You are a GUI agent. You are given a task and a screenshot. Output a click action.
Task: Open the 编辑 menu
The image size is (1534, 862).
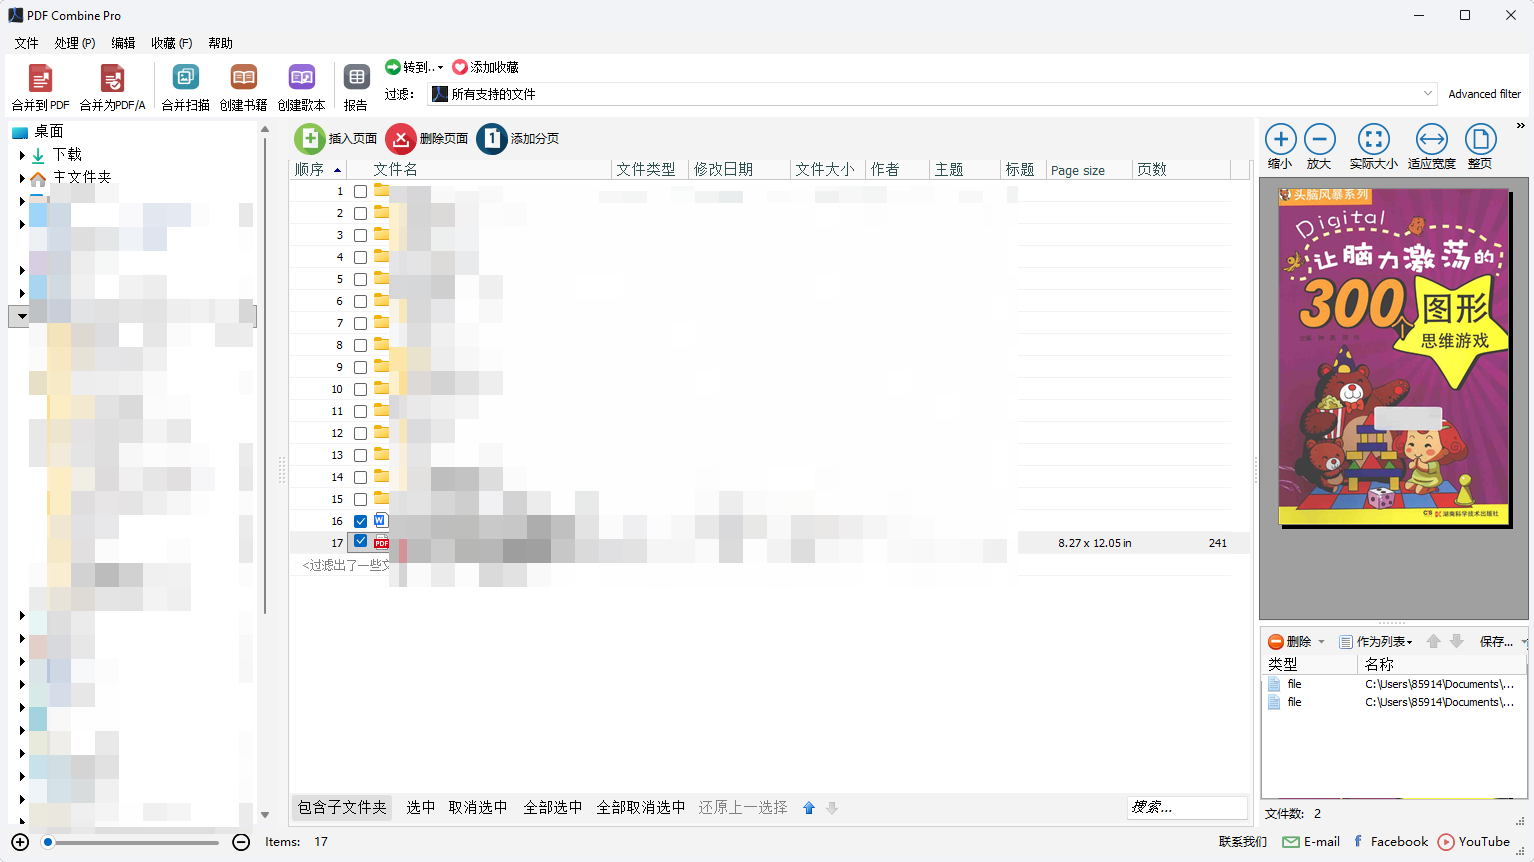click(123, 43)
